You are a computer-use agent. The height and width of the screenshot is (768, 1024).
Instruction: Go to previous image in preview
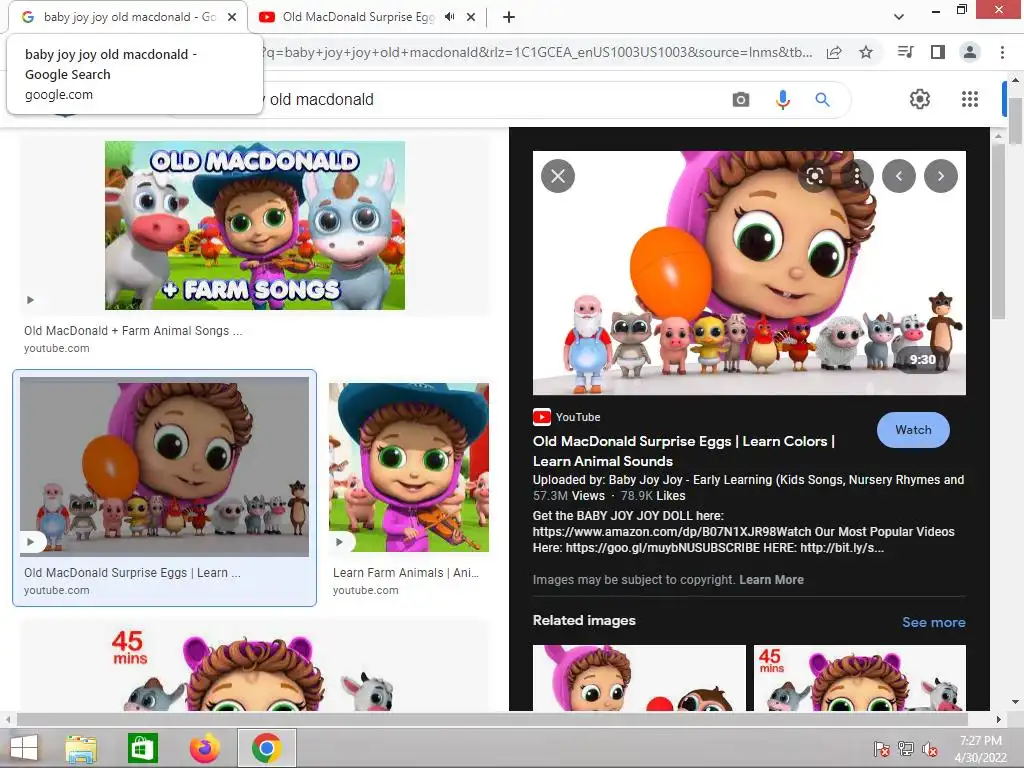pyautogui.click(x=899, y=176)
